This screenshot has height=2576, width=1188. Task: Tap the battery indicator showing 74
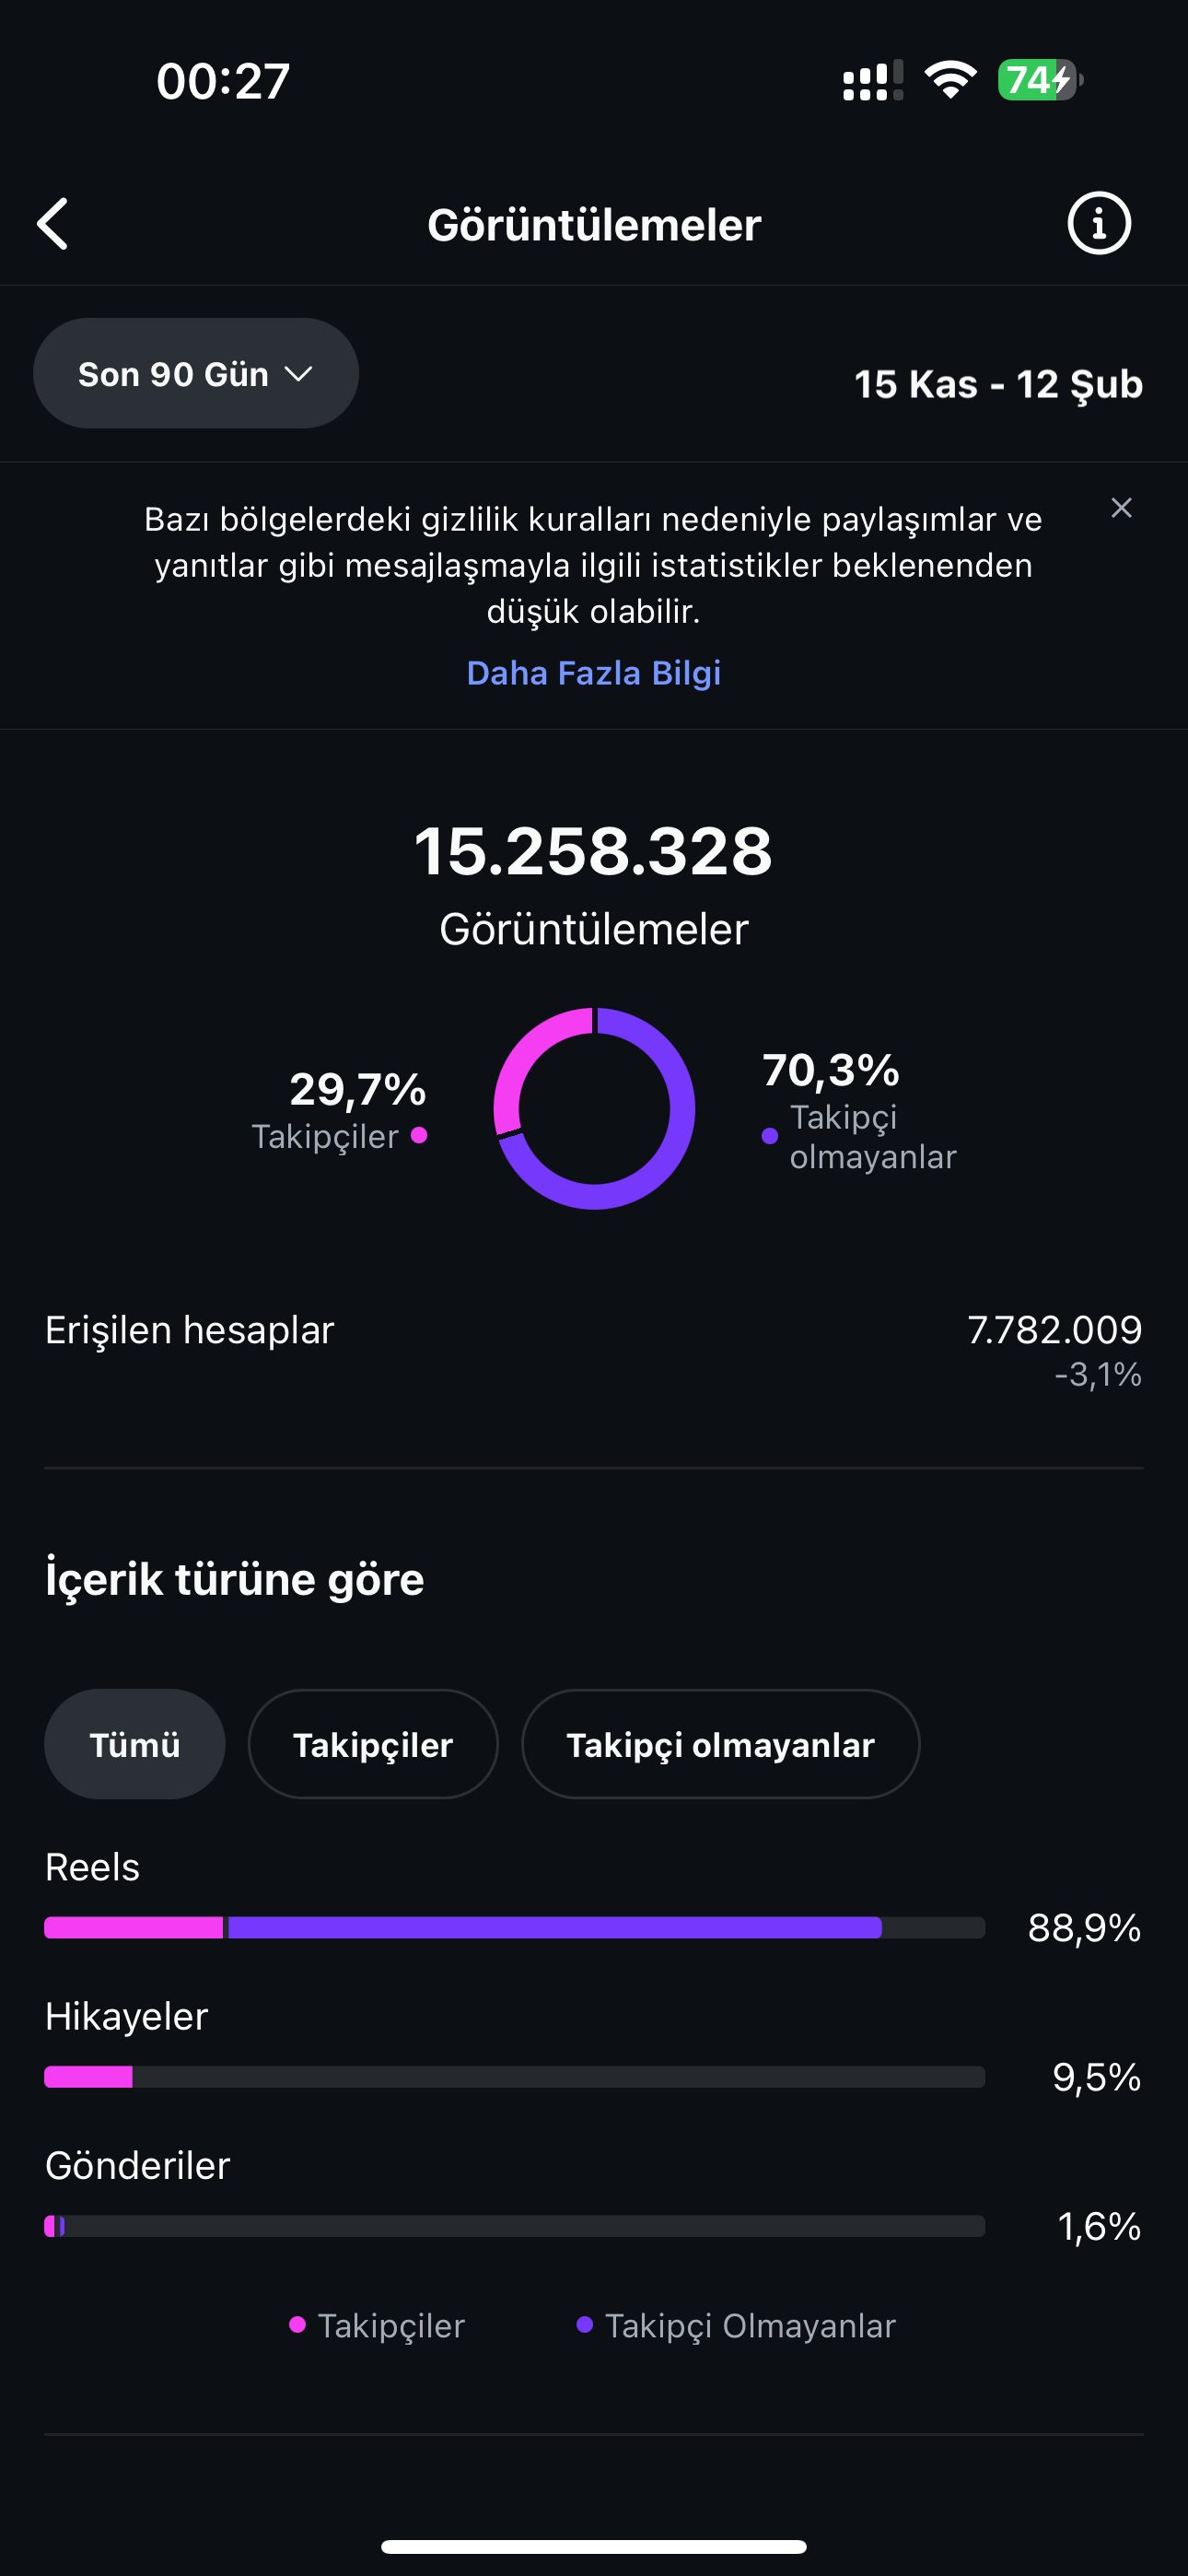click(1040, 80)
